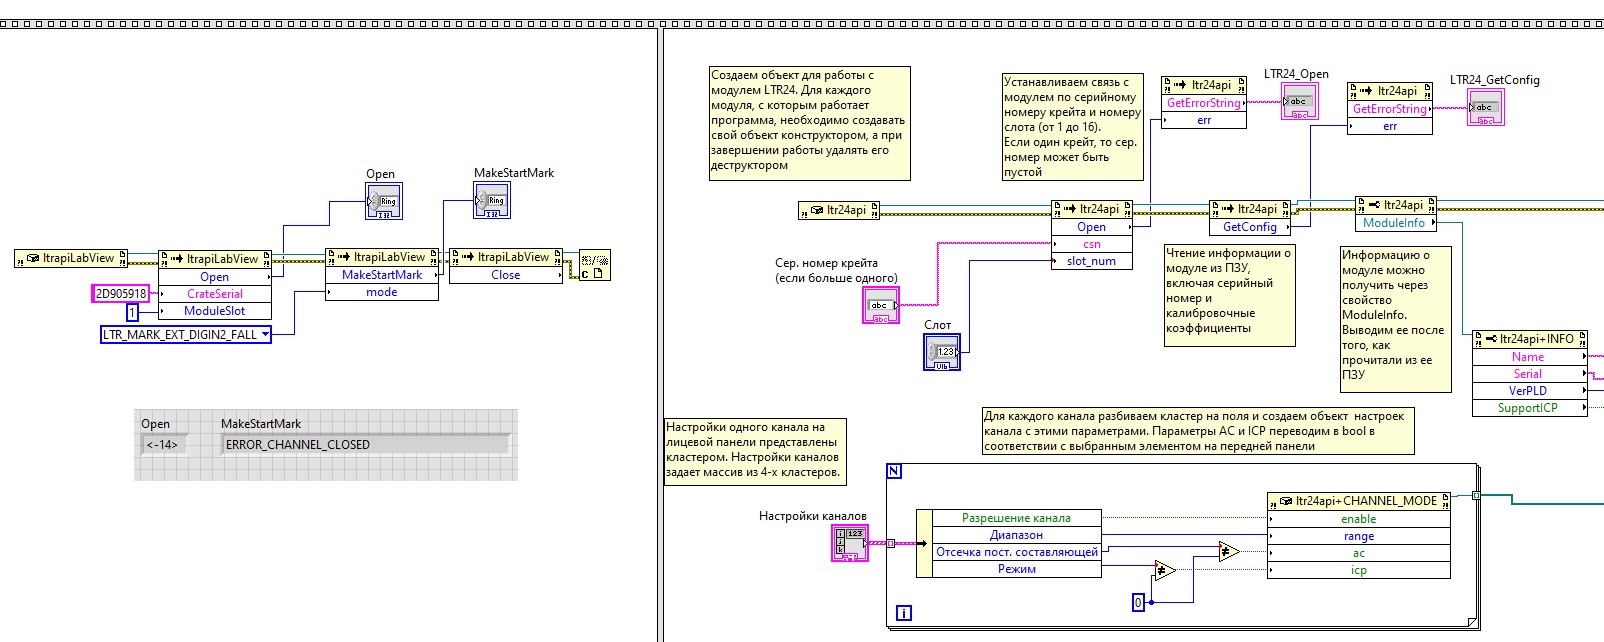Select the MakeStartMark ring indicator terminal
The image size is (1604, 642).
point(491,200)
